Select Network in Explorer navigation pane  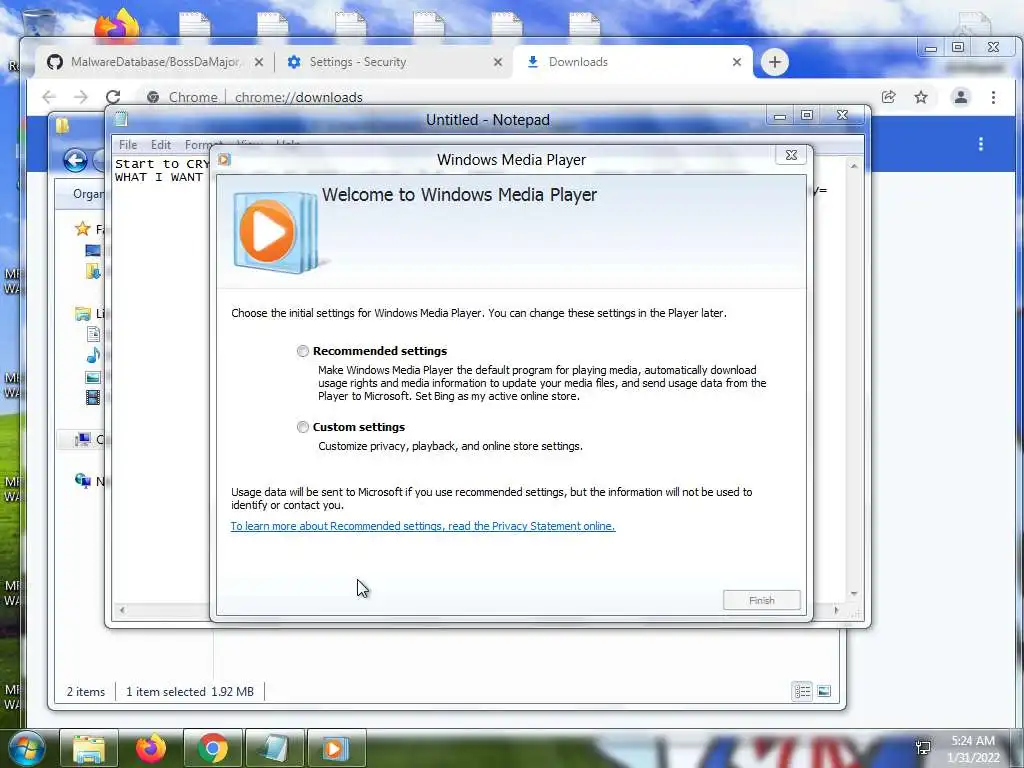click(82, 481)
